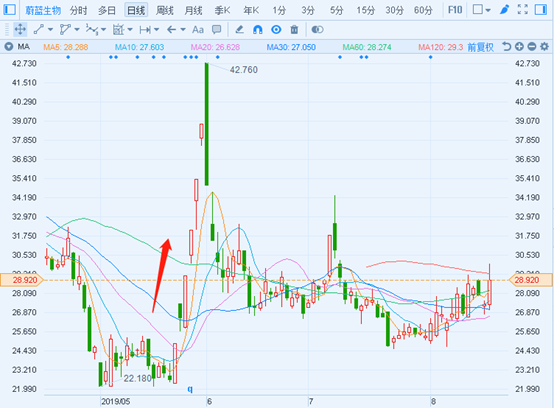
Task: Switch to 15分 minute chart
Action: 365,10
